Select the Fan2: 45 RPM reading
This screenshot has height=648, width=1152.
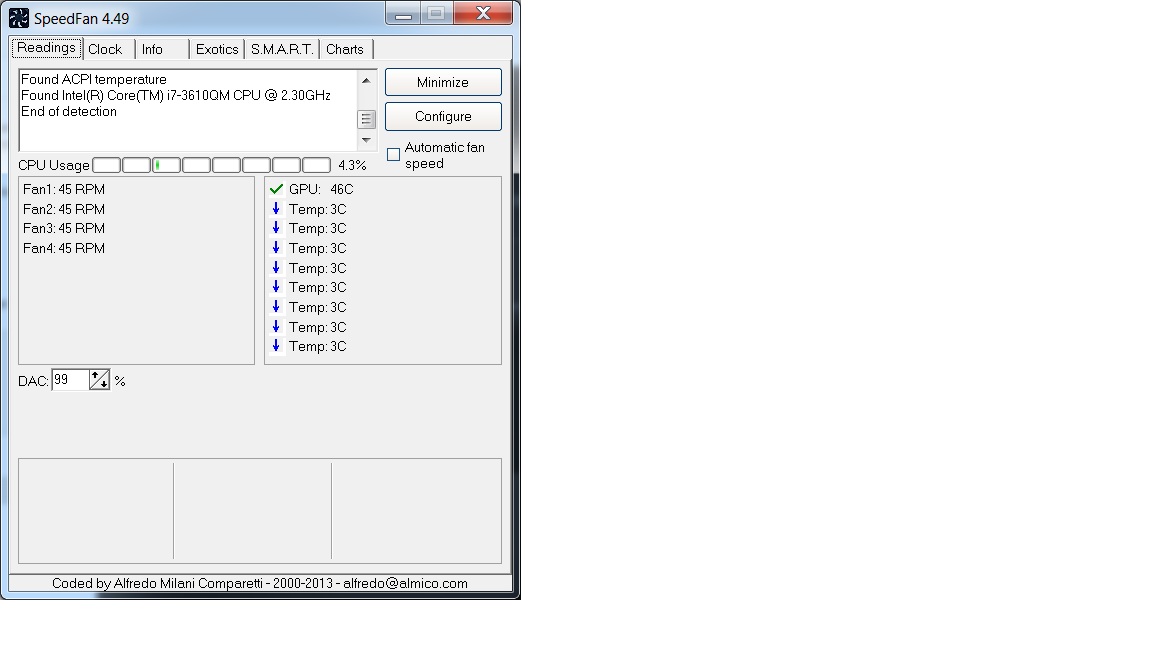pyautogui.click(x=64, y=209)
